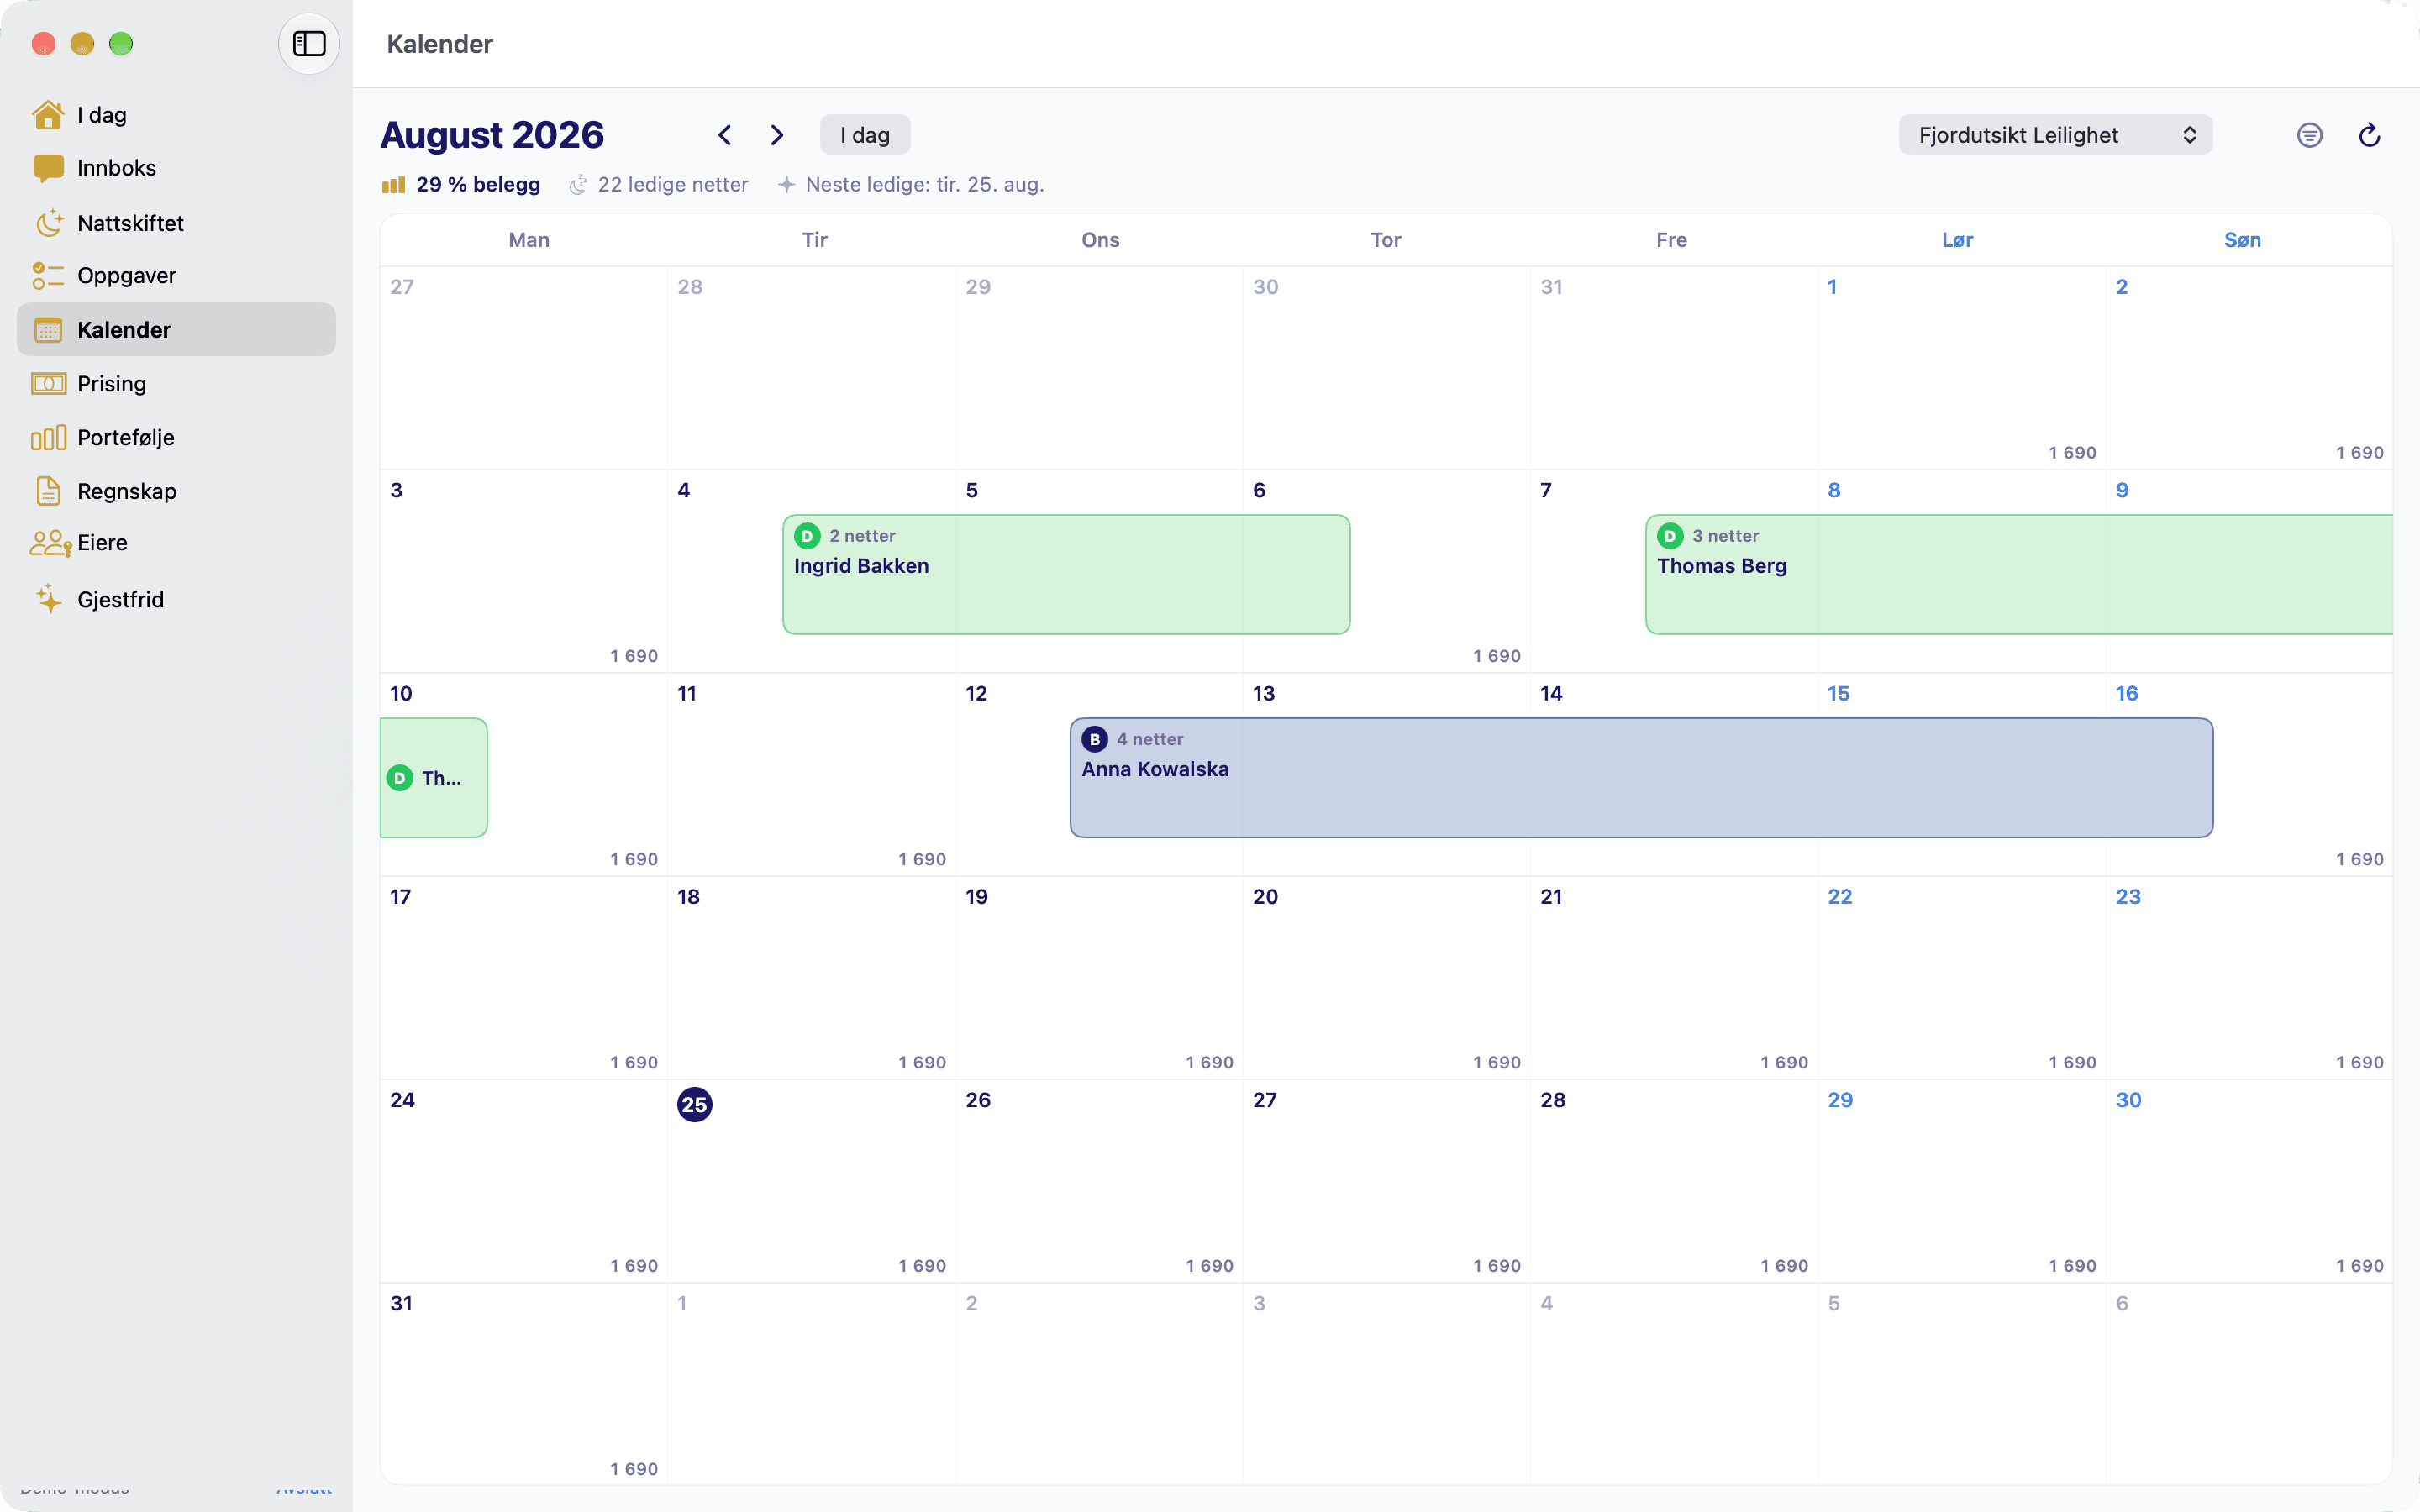2420x1512 pixels.
Task: Click the Prising banknote icon
Action: click(48, 384)
